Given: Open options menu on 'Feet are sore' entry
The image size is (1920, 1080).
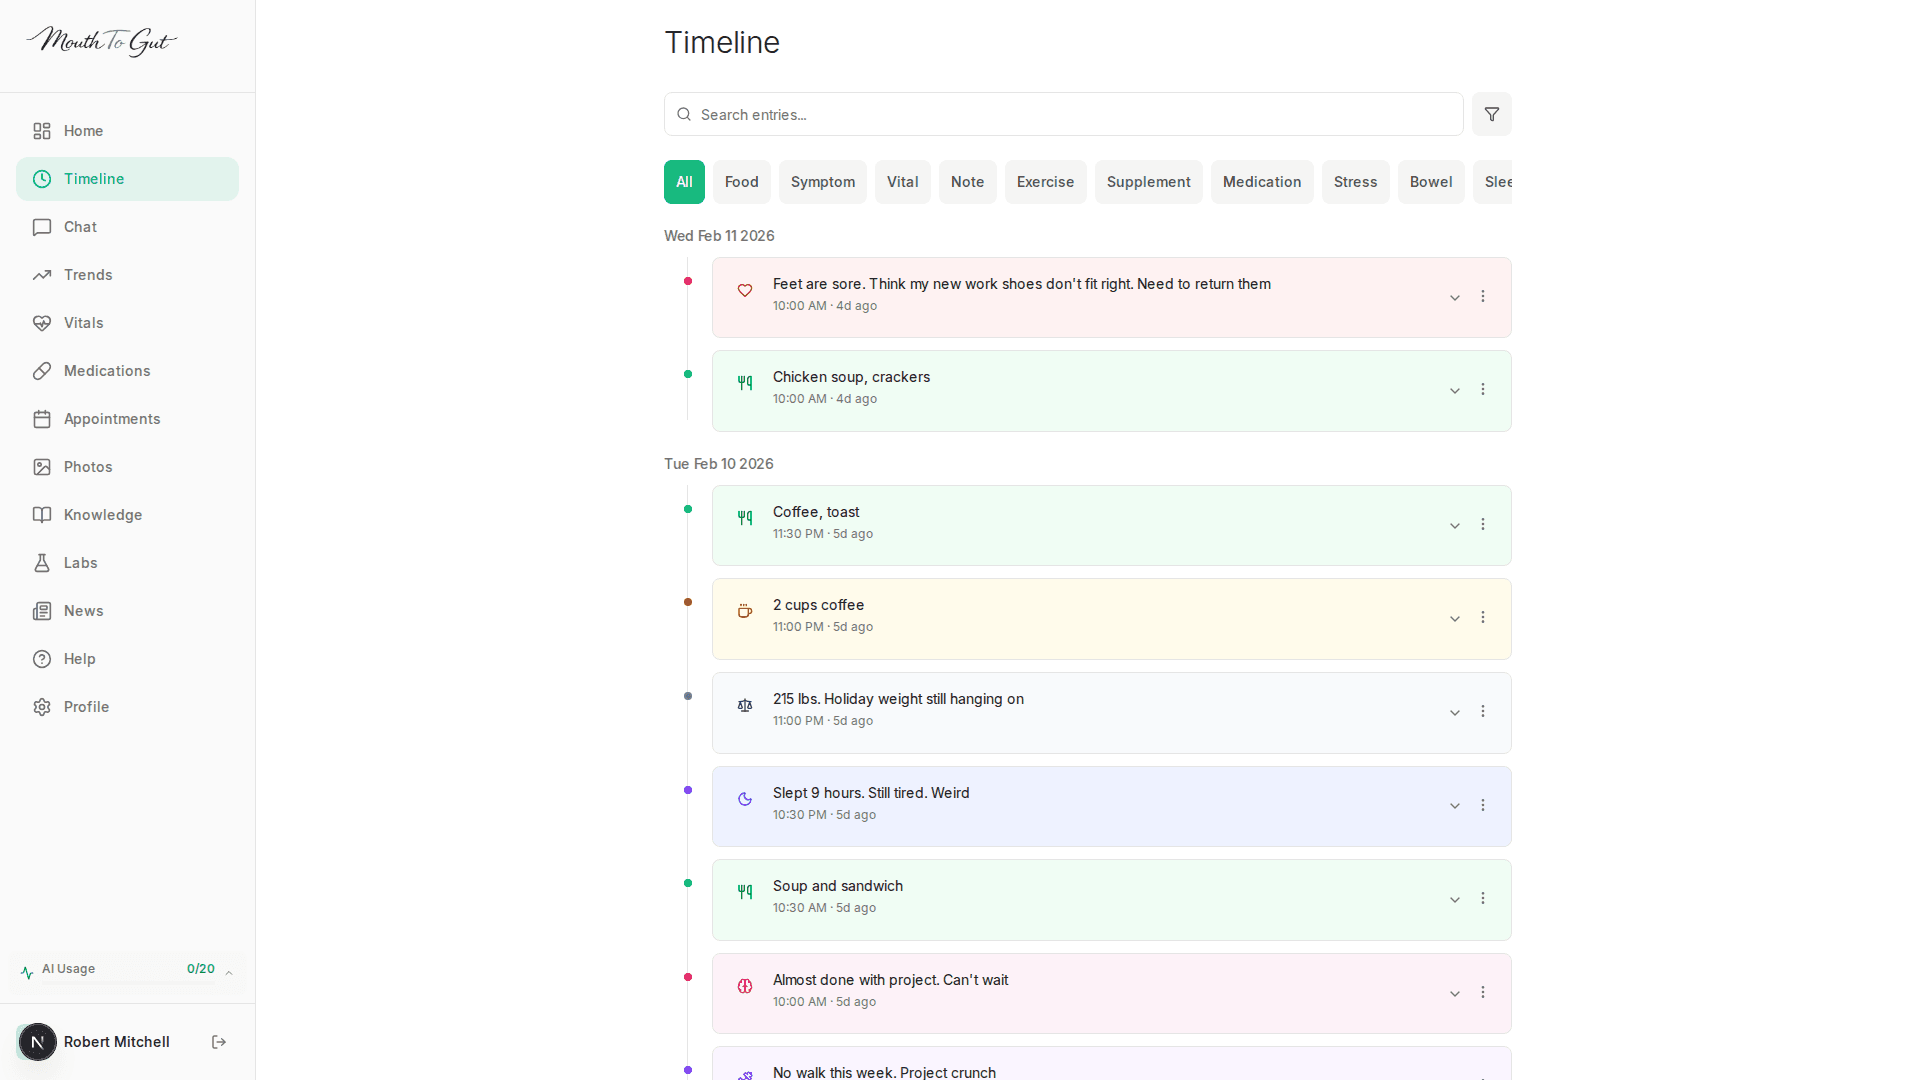Looking at the screenshot, I should click(x=1482, y=296).
